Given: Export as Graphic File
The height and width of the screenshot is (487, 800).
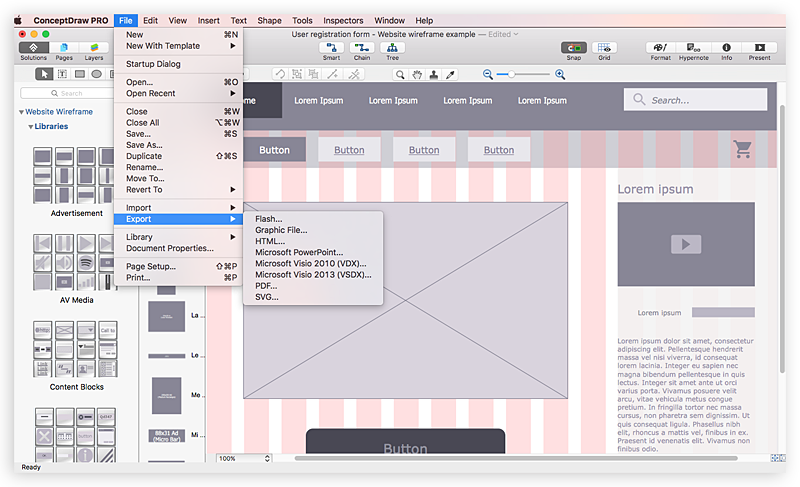Looking at the screenshot, I should (313, 230).
